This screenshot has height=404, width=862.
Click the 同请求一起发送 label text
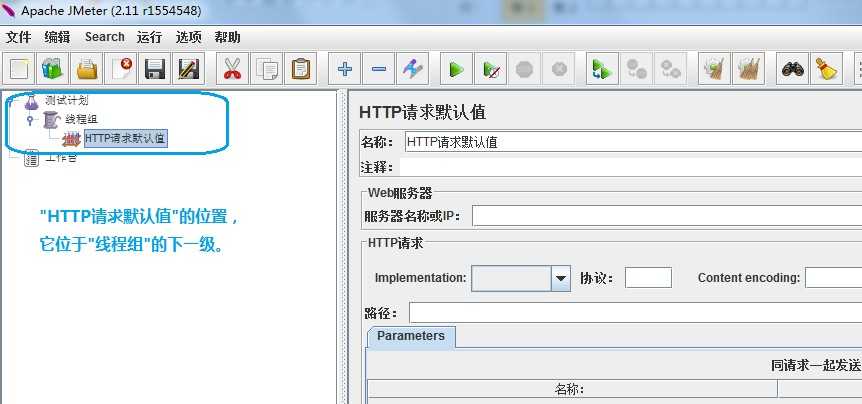point(815,366)
